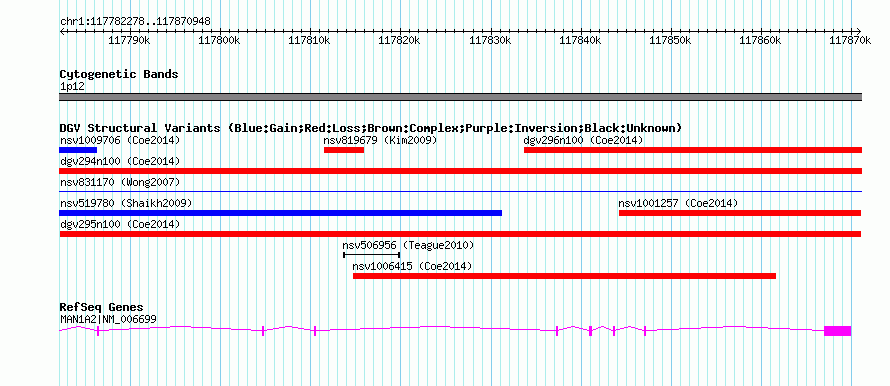The width and height of the screenshot is (890, 386).
Task: Click the 117860k ruler tick label
Action: coord(761,40)
